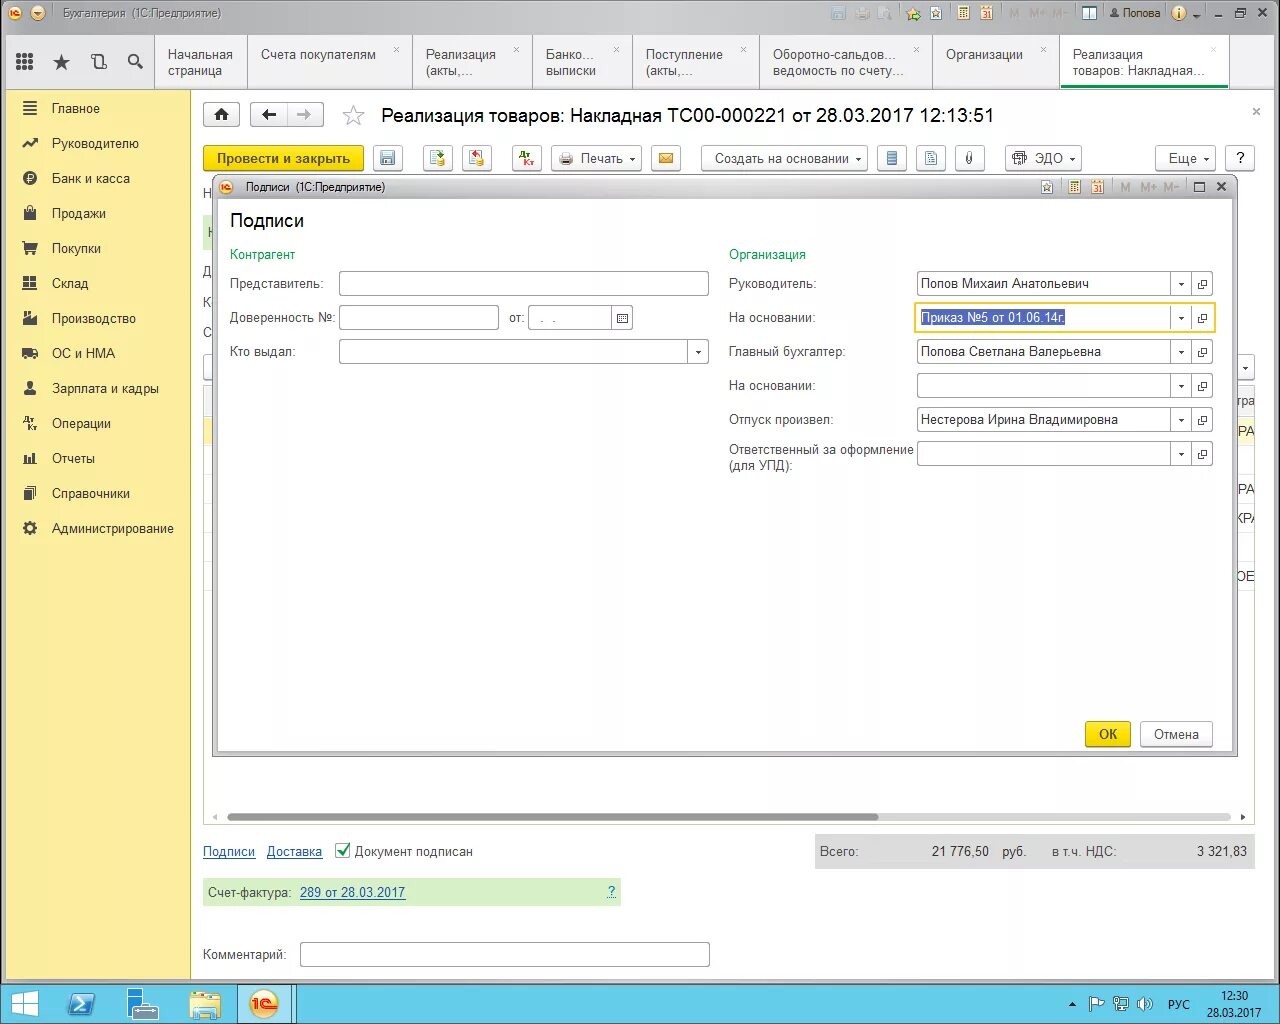Screen dimensions: 1280x1024
Task: Launch PowerShell from taskbar
Action: [x=81, y=1004]
